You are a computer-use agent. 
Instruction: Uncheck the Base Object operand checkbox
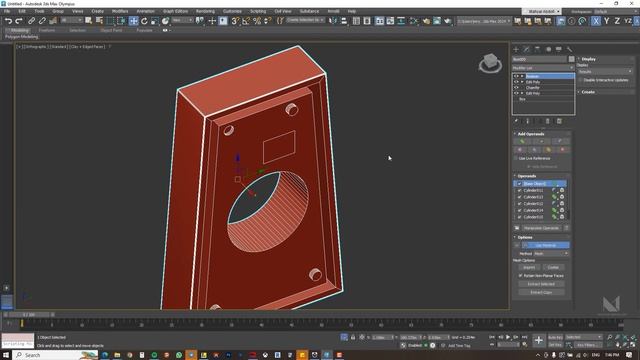tap(520, 184)
